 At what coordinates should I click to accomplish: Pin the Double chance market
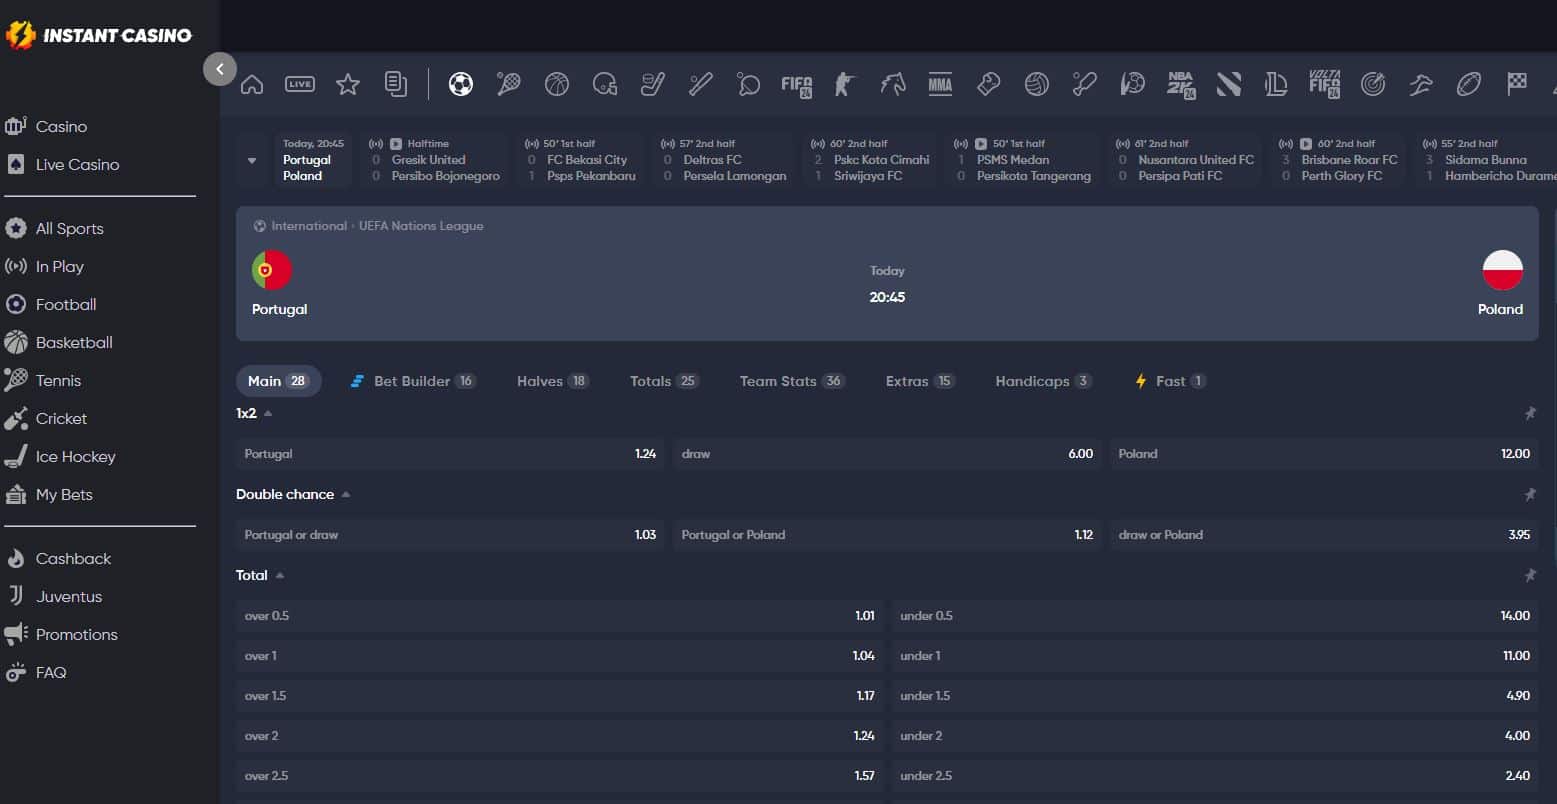pyautogui.click(x=1530, y=494)
